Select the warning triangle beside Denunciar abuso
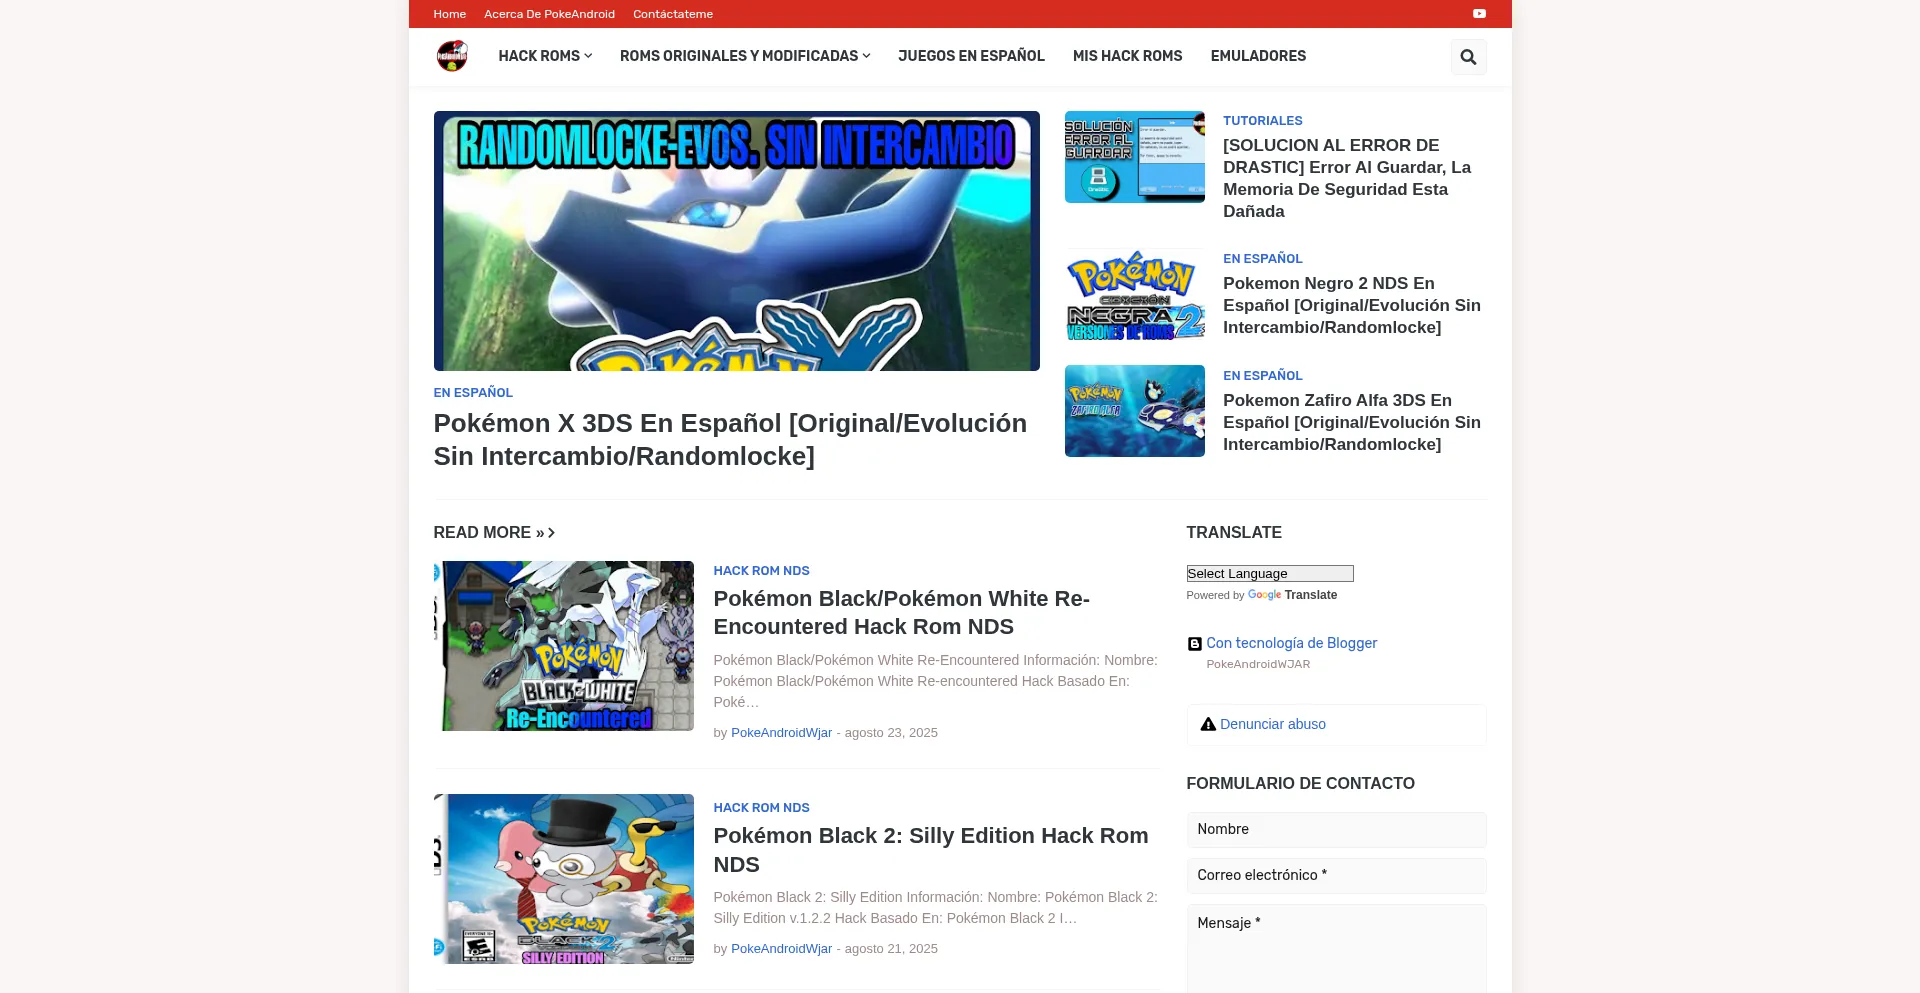 pyautogui.click(x=1208, y=724)
